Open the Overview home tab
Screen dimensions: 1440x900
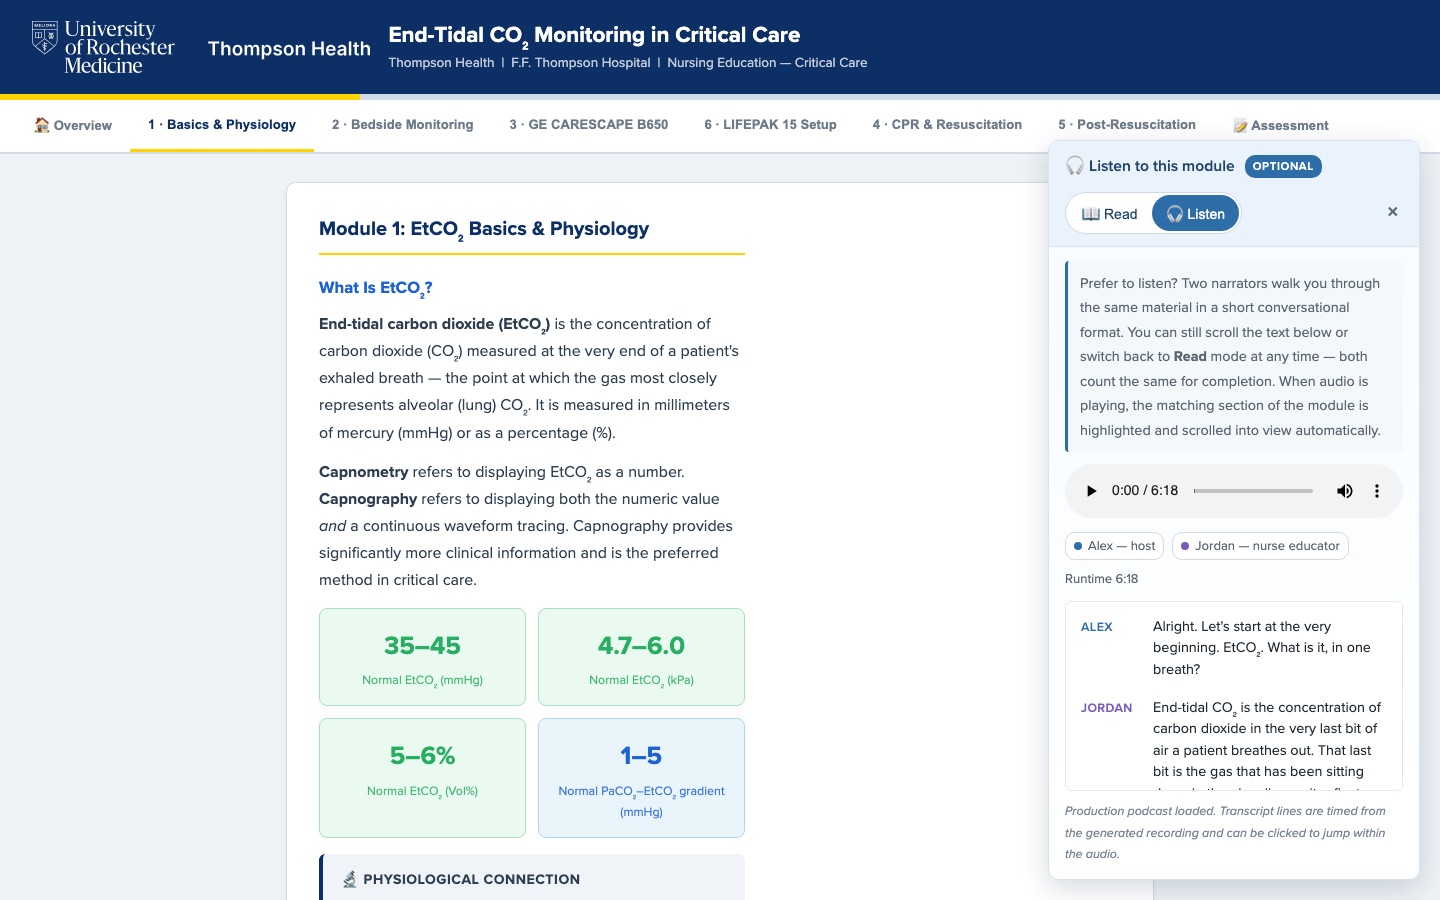pyautogui.click(x=73, y=125)
